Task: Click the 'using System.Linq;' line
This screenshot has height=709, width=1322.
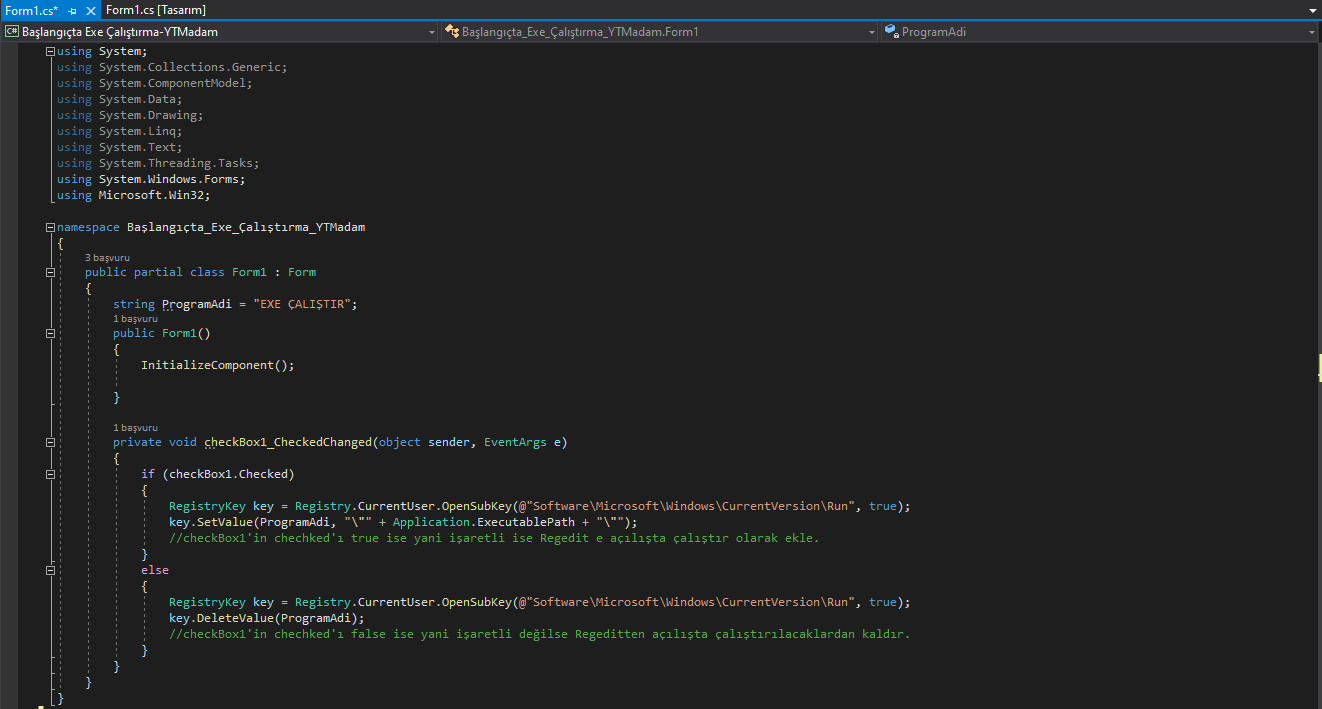Action: (x=120, y=131)
